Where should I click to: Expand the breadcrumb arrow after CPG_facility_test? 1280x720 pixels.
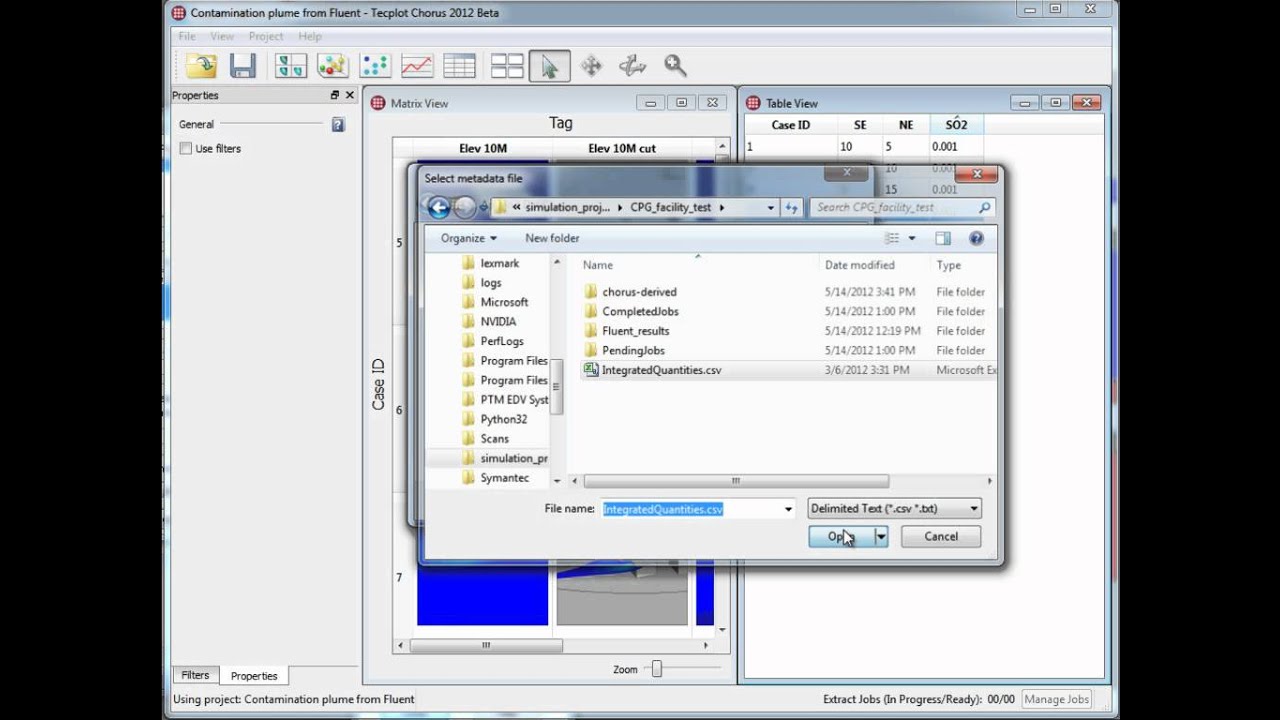coord(722,207)
